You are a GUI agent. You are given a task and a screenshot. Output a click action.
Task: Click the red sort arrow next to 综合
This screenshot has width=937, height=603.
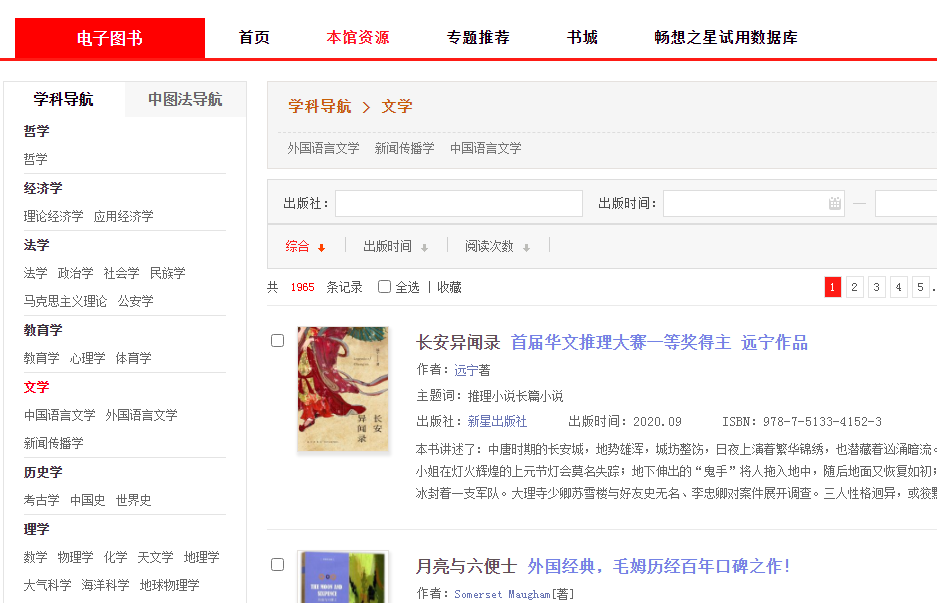click(321, 247)
